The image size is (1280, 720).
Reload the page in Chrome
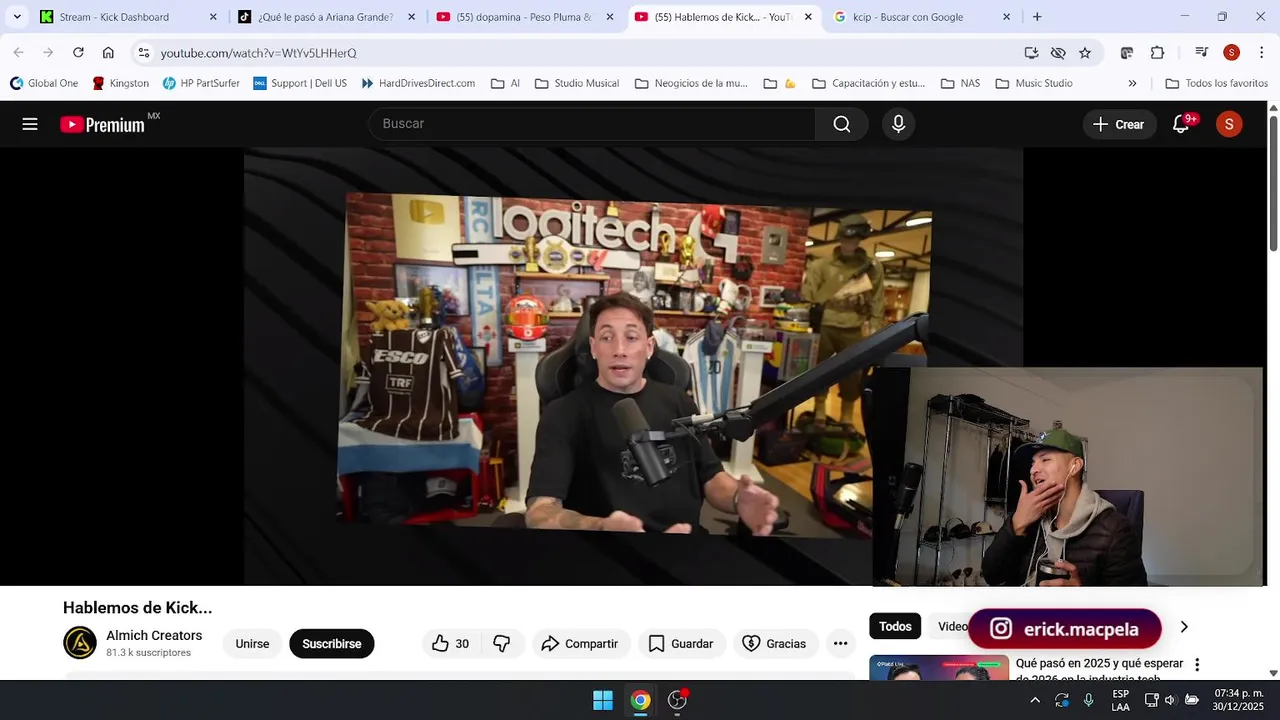pos(78,52)
